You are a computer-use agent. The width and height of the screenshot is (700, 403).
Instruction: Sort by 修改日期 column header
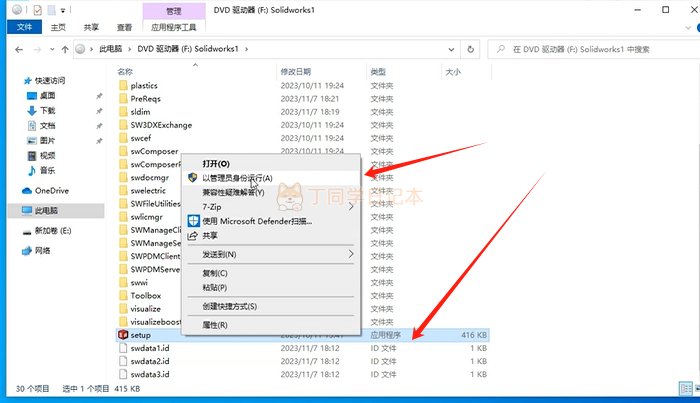pos(296,71)
